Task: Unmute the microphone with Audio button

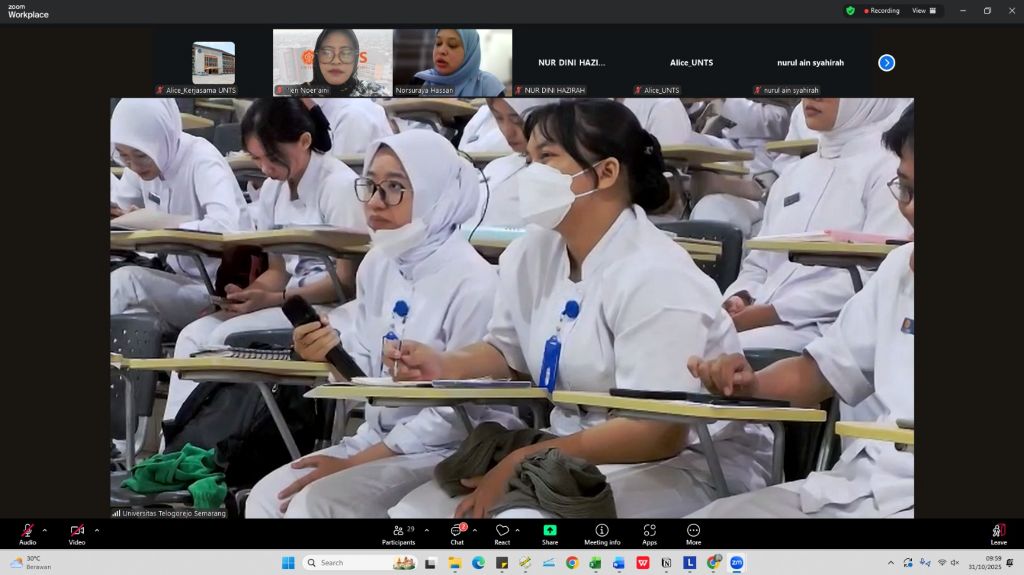Action: pos(27,532)
